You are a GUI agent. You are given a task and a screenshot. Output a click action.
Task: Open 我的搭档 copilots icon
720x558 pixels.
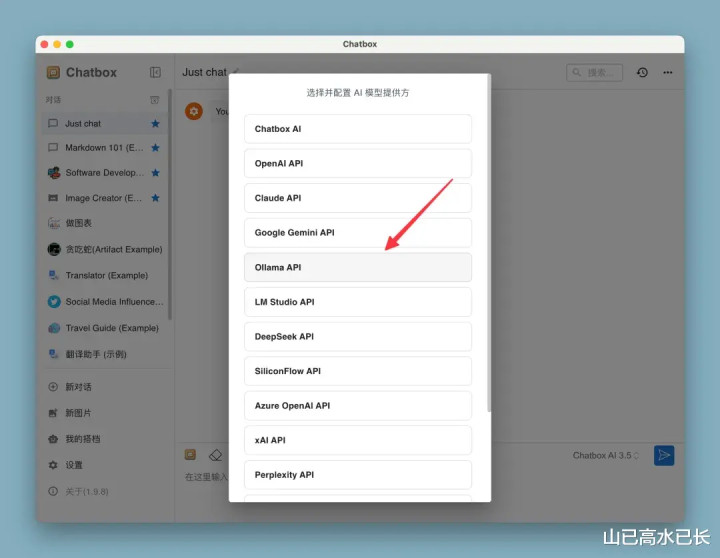53,439
